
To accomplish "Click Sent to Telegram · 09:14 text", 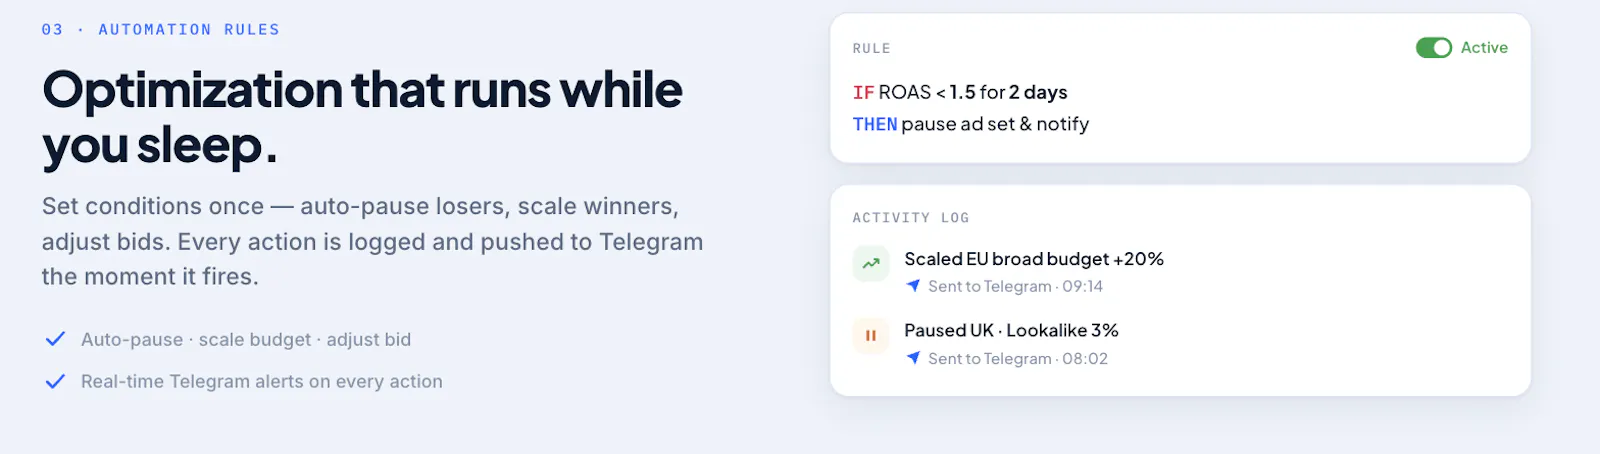I will tap(1015, 286).
